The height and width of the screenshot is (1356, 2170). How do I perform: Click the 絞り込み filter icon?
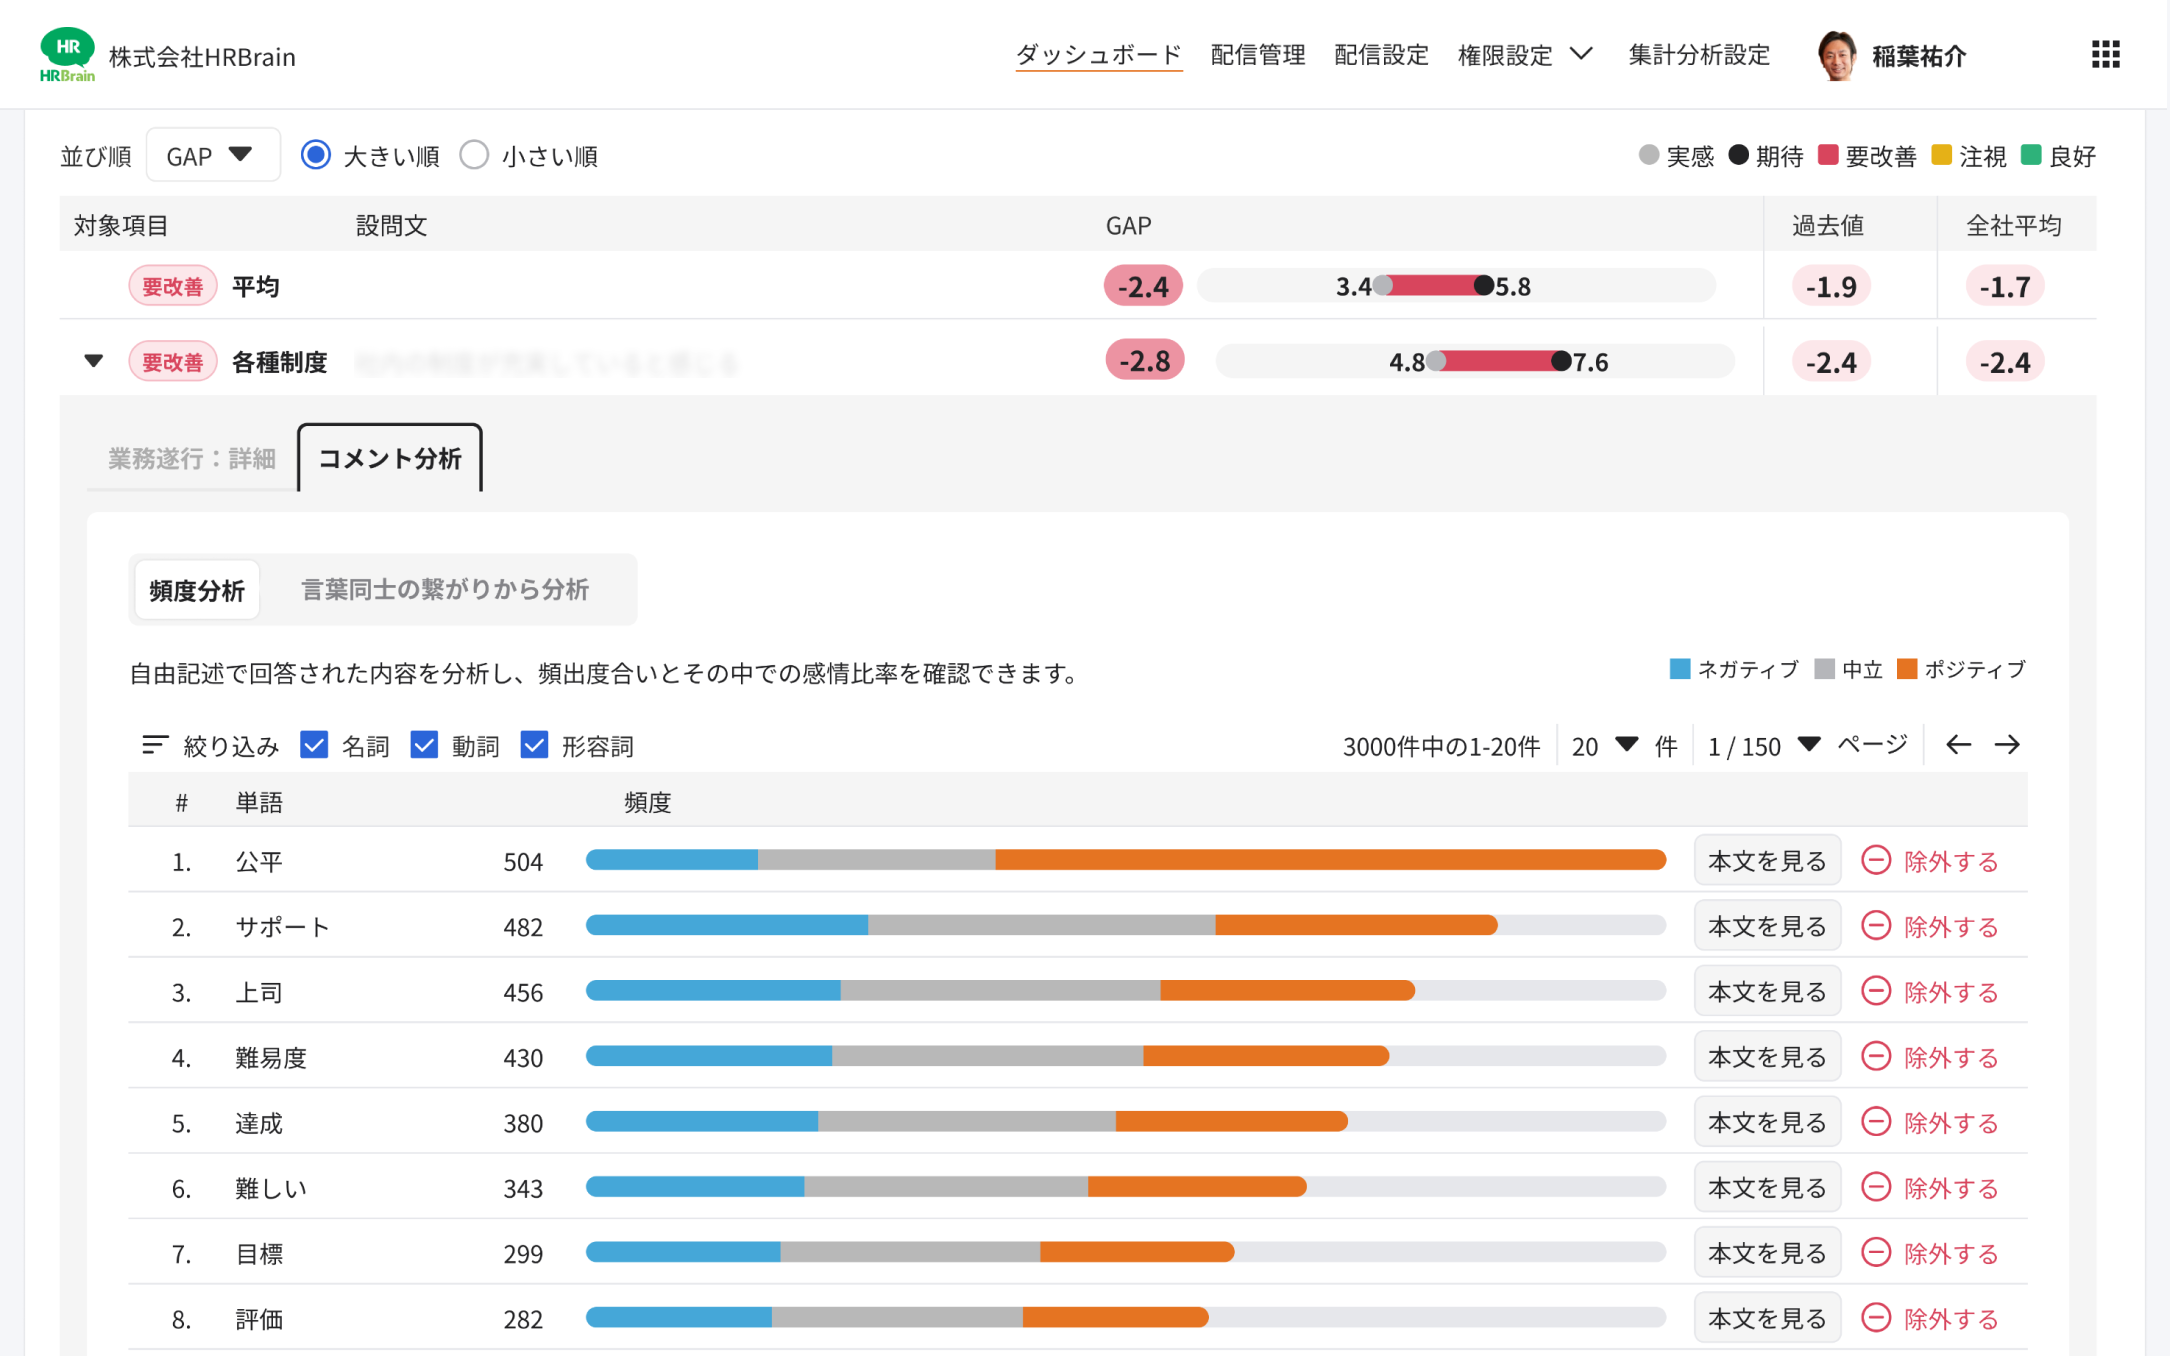coord(155,745)
